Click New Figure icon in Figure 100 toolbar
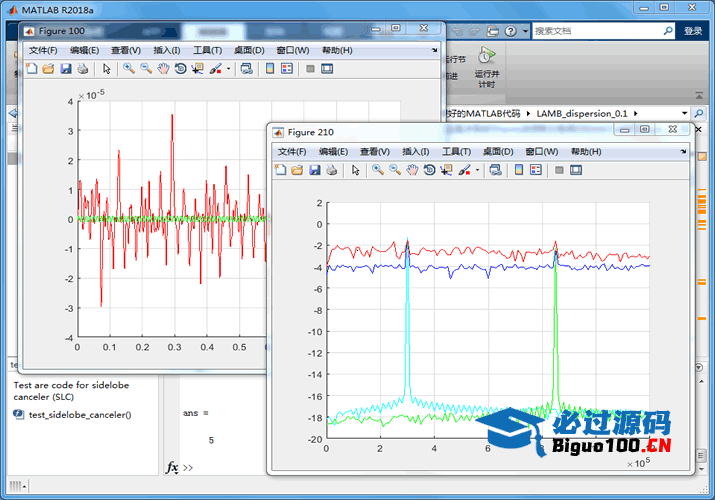Image resolution: width=715 pixels, height=500 pixels. 31,69
